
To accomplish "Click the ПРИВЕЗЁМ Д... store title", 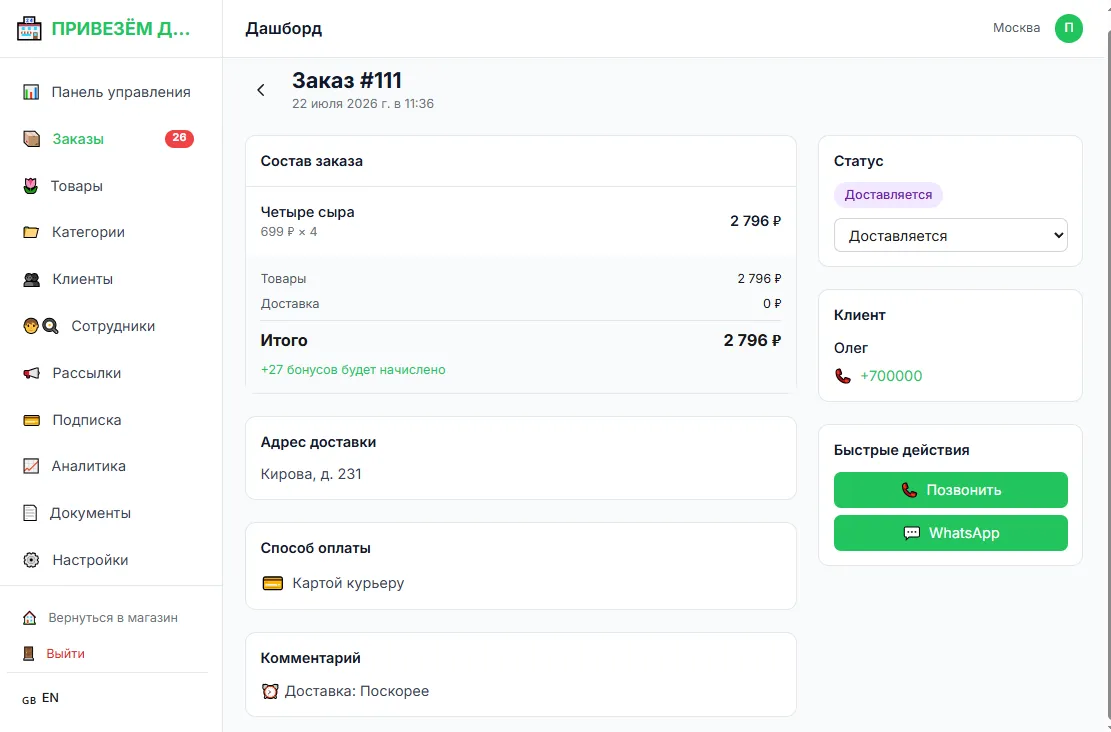I will pyautogui.click(x=120, y=28).
